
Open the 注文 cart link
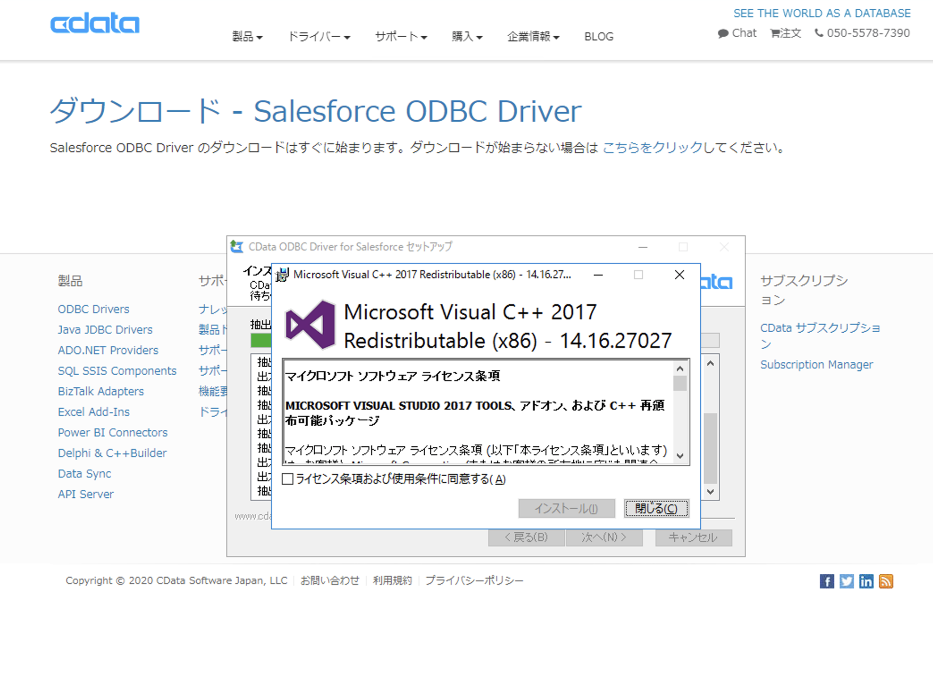[785, 33]
